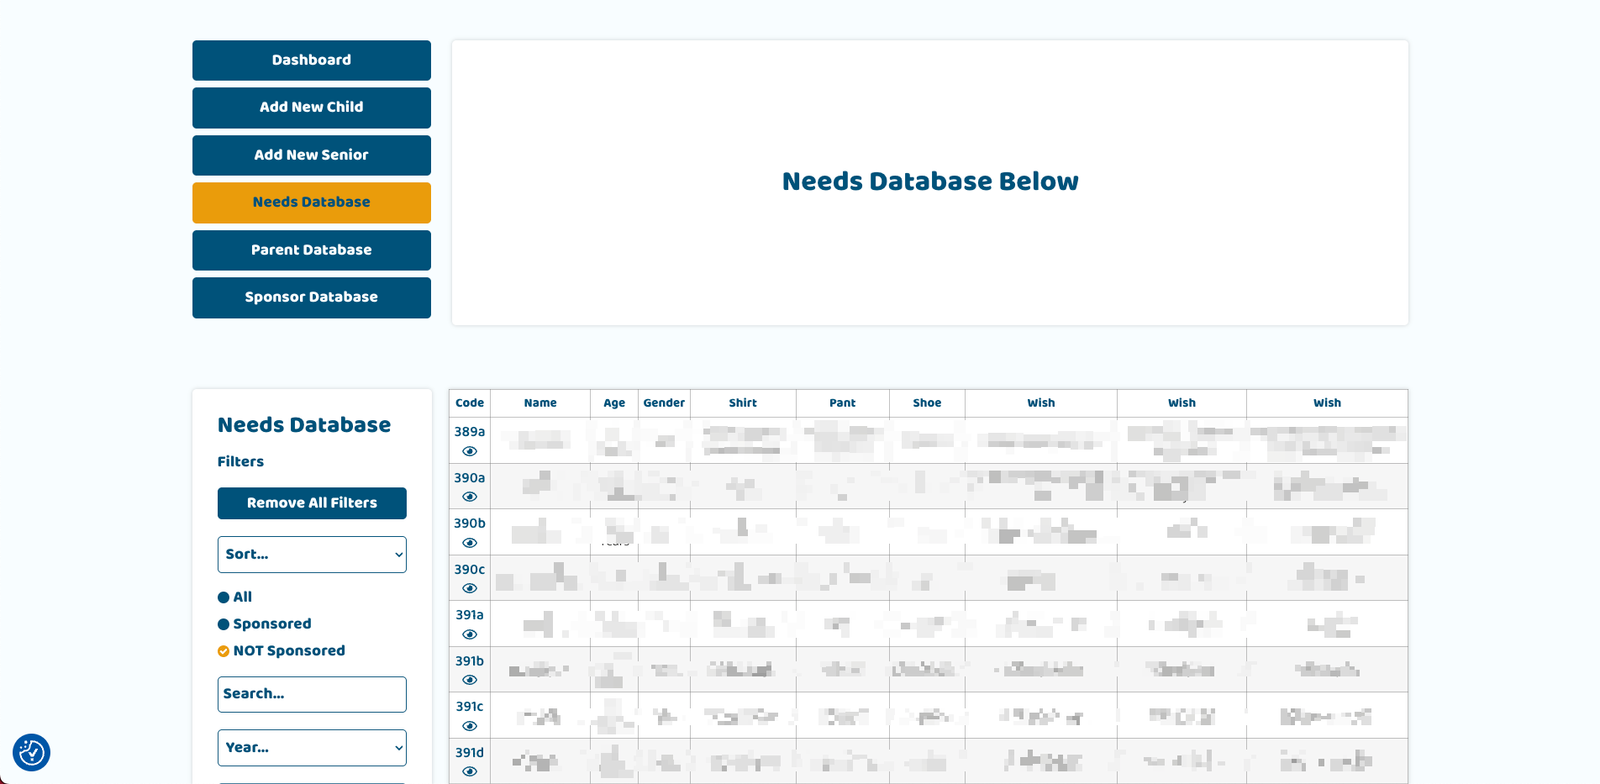Click the Add New Senior button
The height and width of the screenshot is (784, 1600).
click(311, 155)
